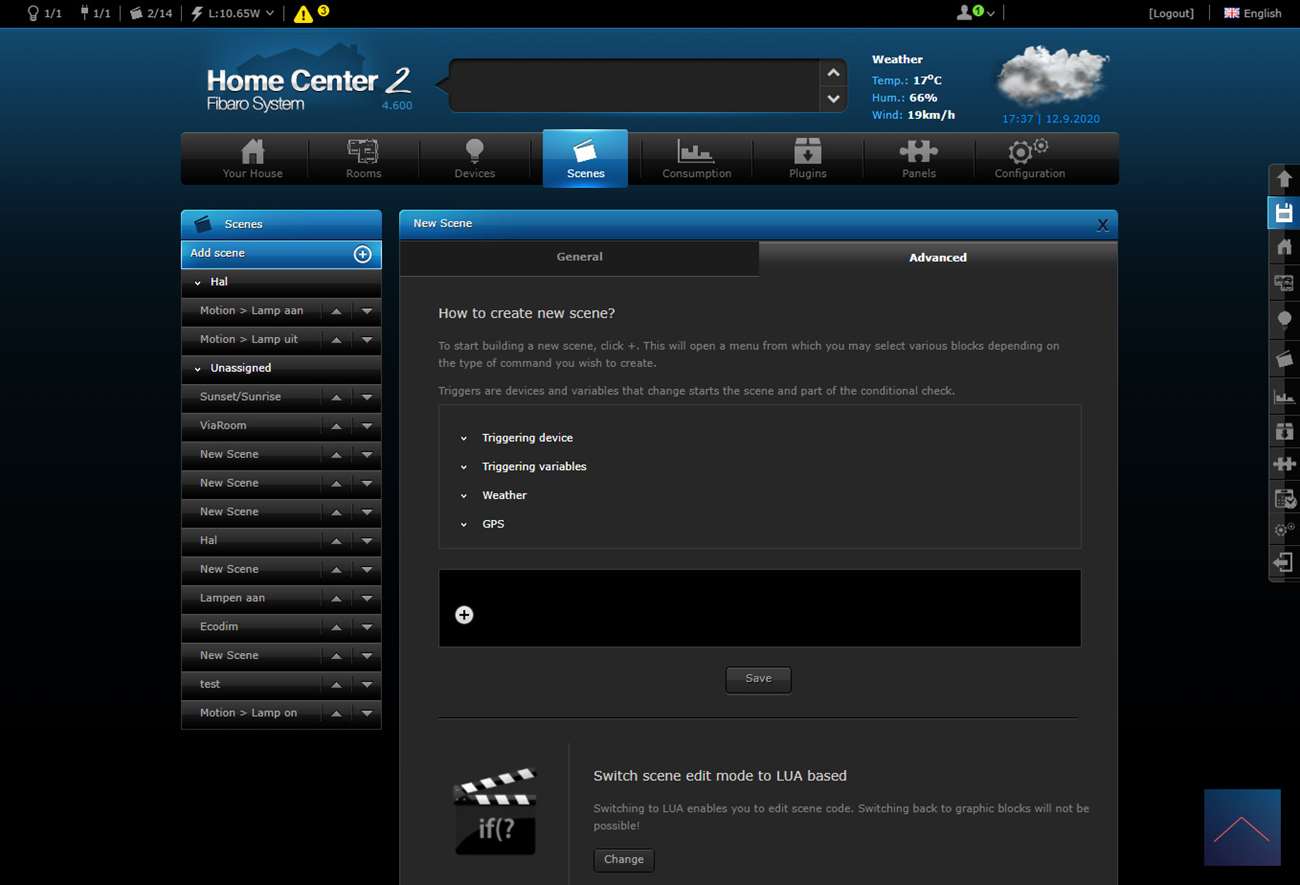Open the Consumption charts section

coord(696,158)
